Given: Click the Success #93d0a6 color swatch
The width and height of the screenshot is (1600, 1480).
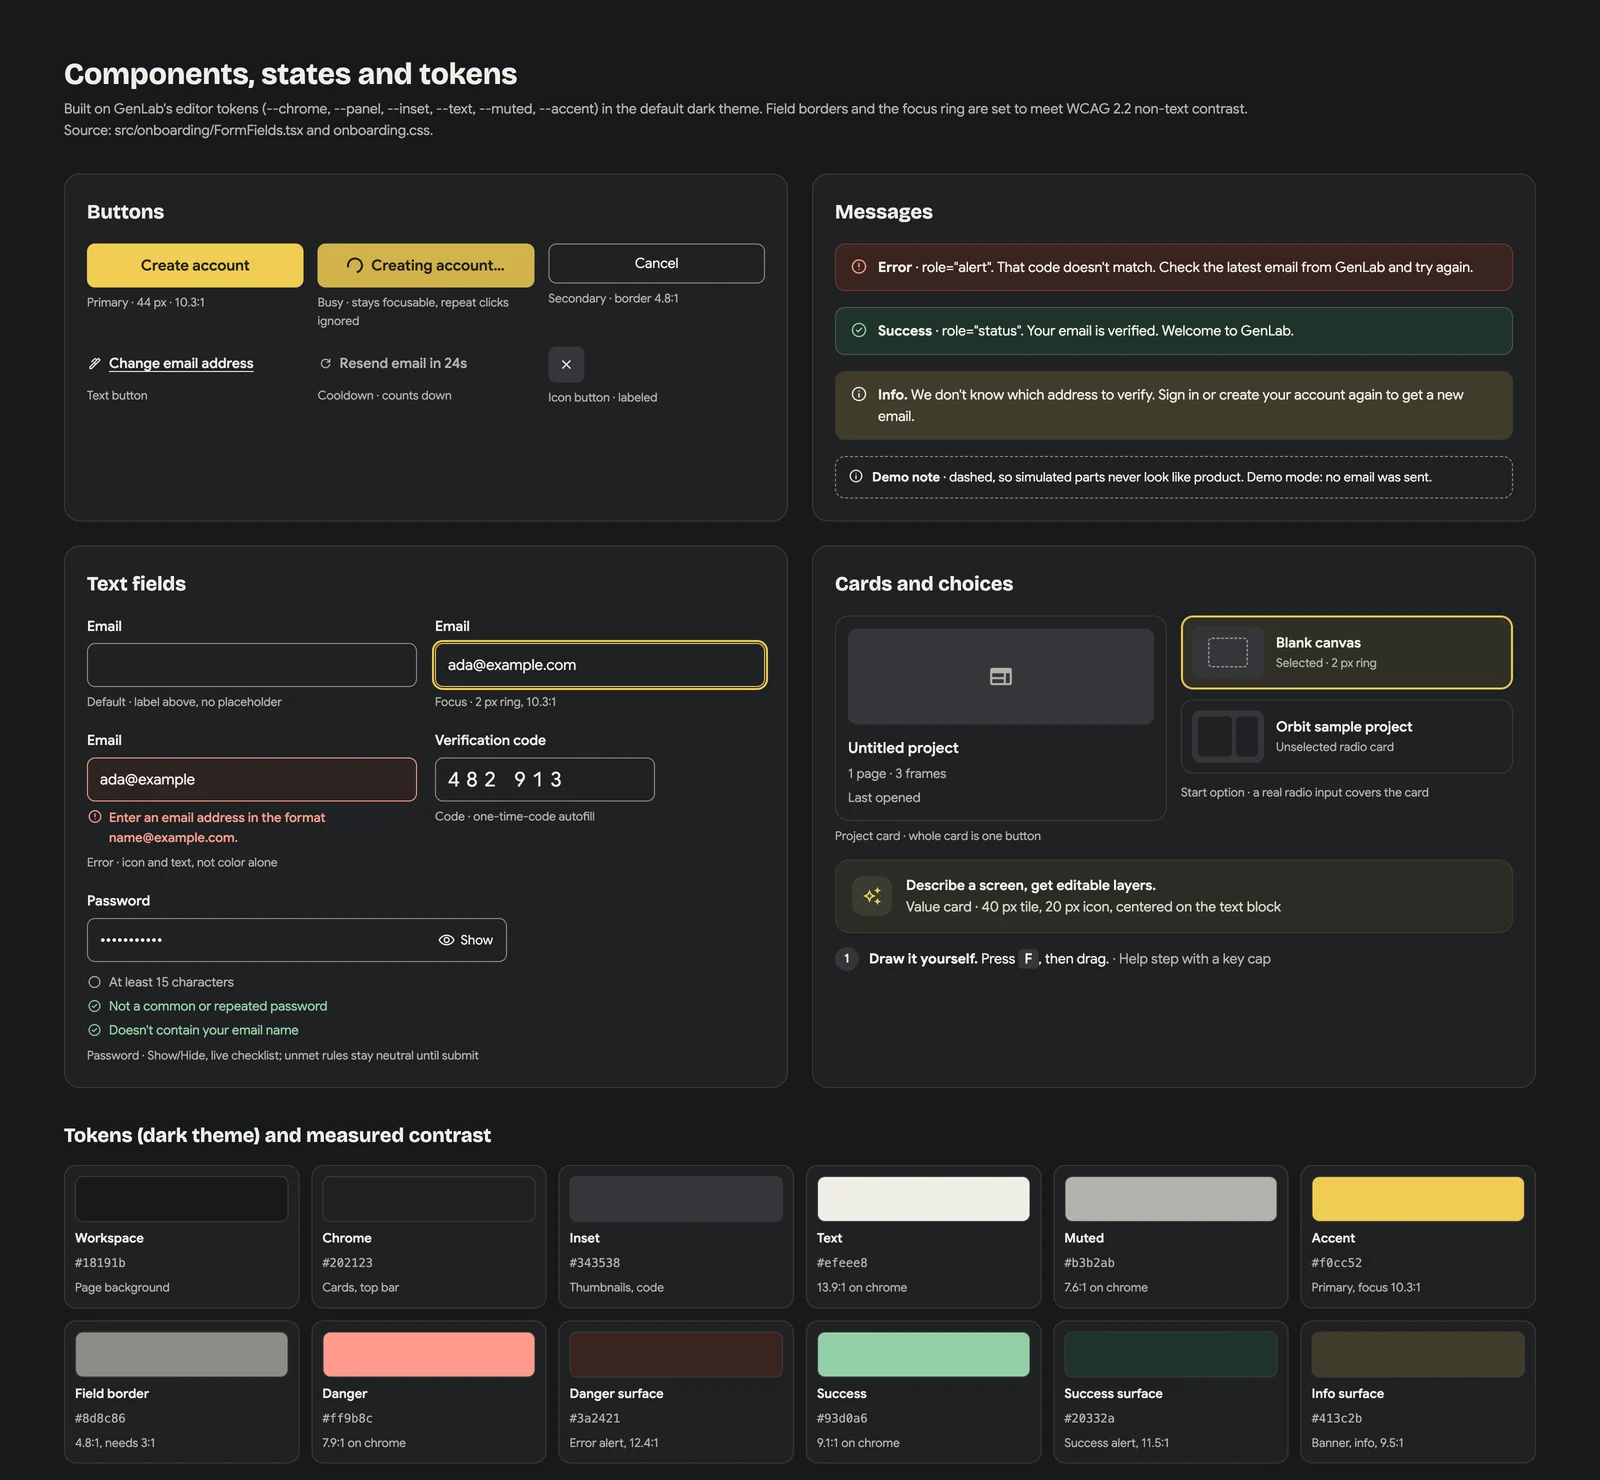Looking at the screenshot, I should point(923,1354).
